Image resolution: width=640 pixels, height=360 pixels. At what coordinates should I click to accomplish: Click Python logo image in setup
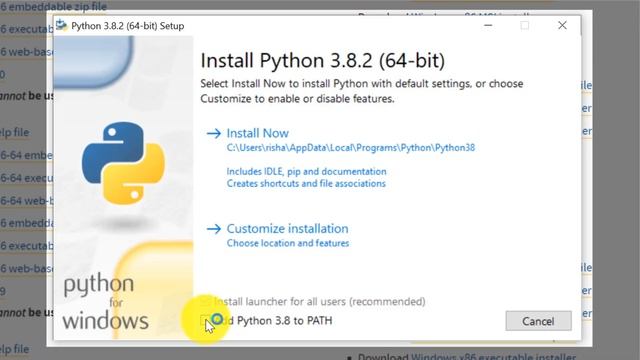click(123, 163)
